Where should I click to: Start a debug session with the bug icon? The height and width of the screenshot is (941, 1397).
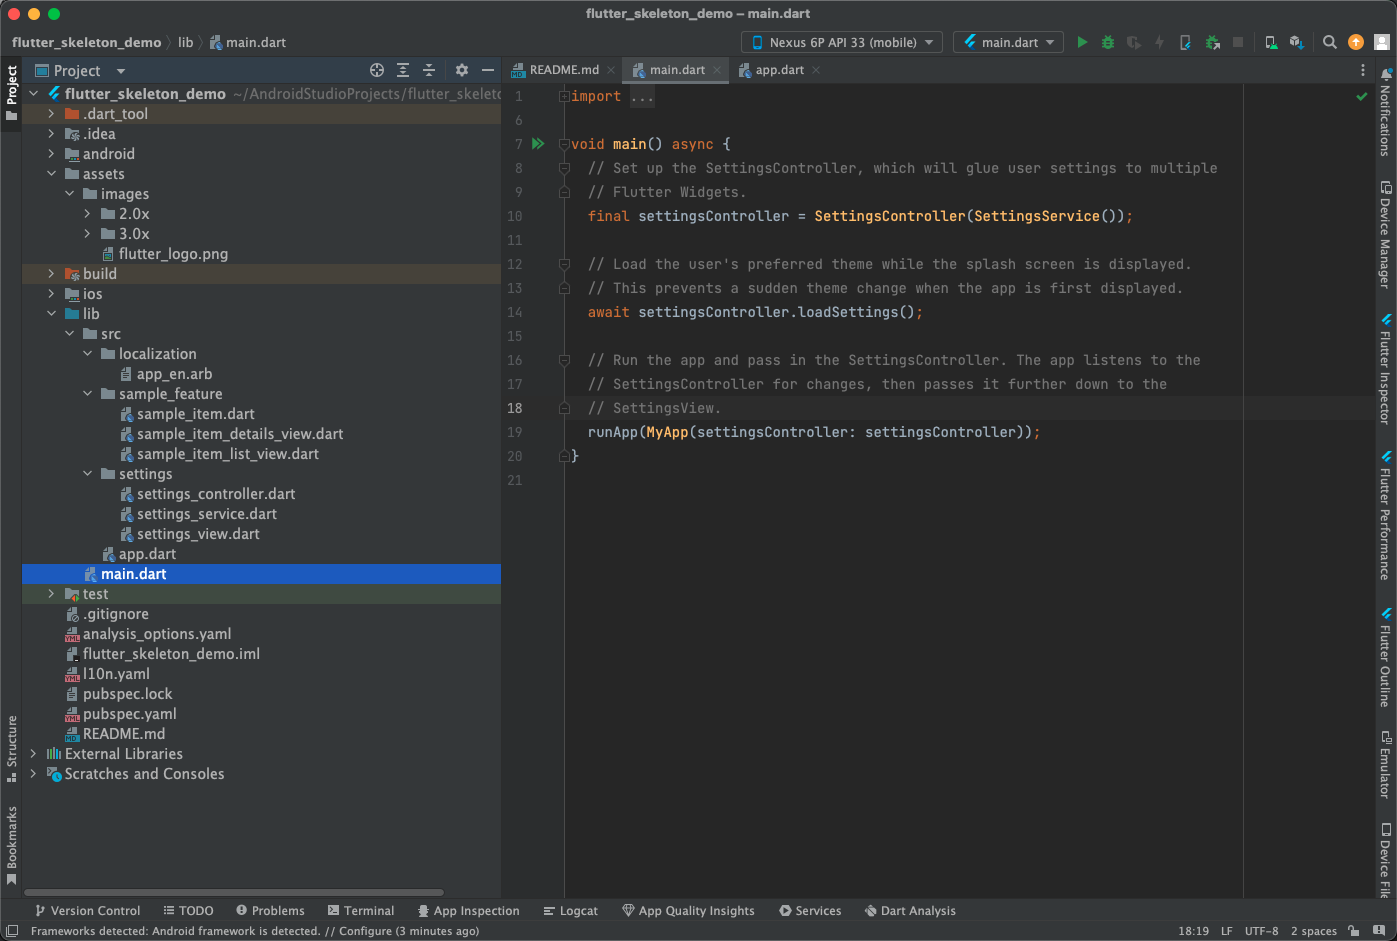(x=1108, y=42)
